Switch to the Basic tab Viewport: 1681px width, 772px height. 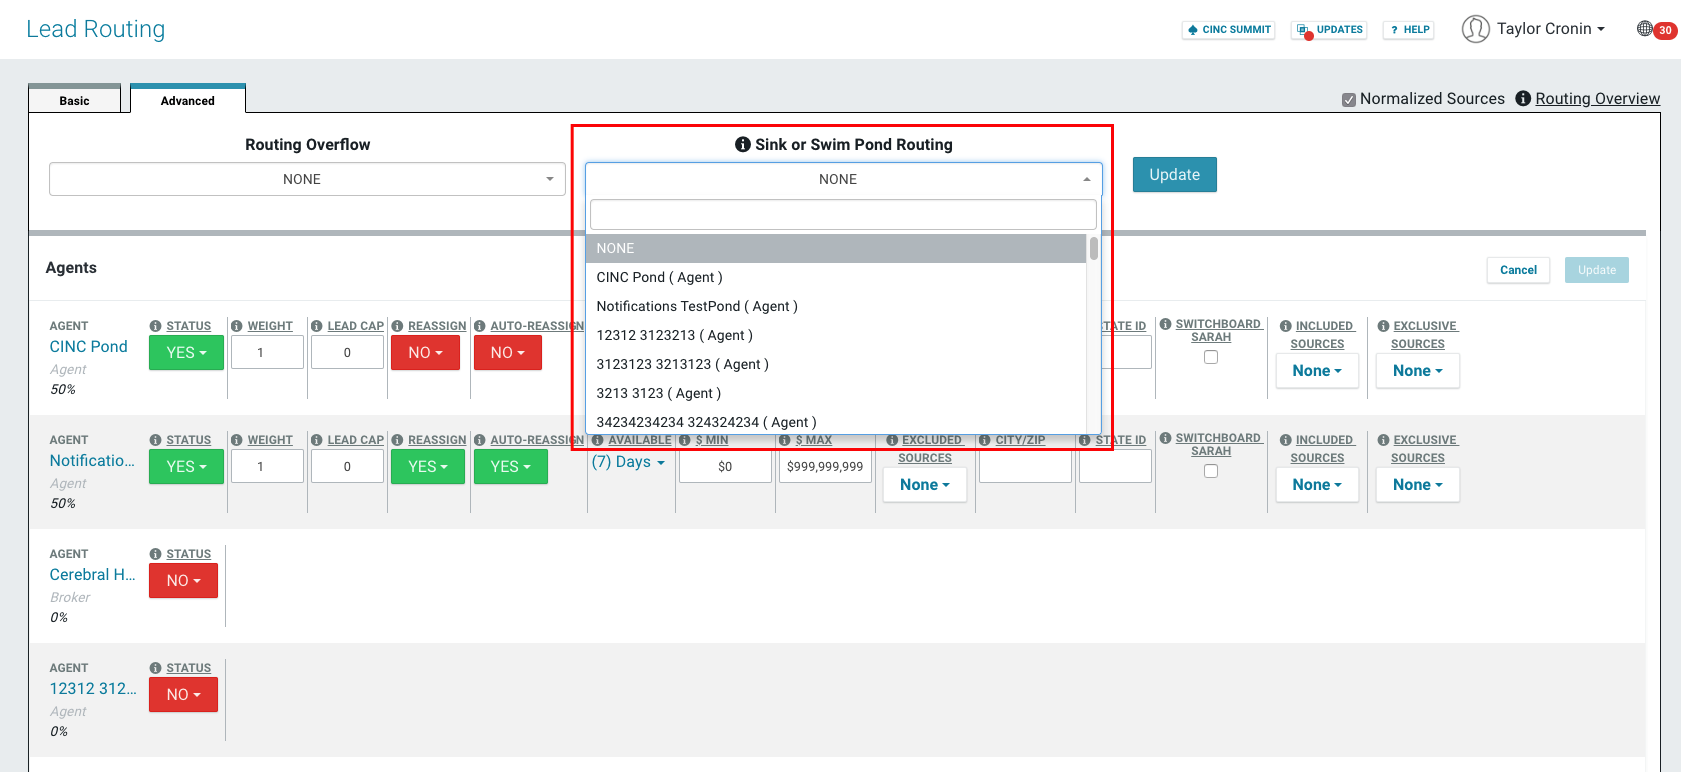[74, 100]
